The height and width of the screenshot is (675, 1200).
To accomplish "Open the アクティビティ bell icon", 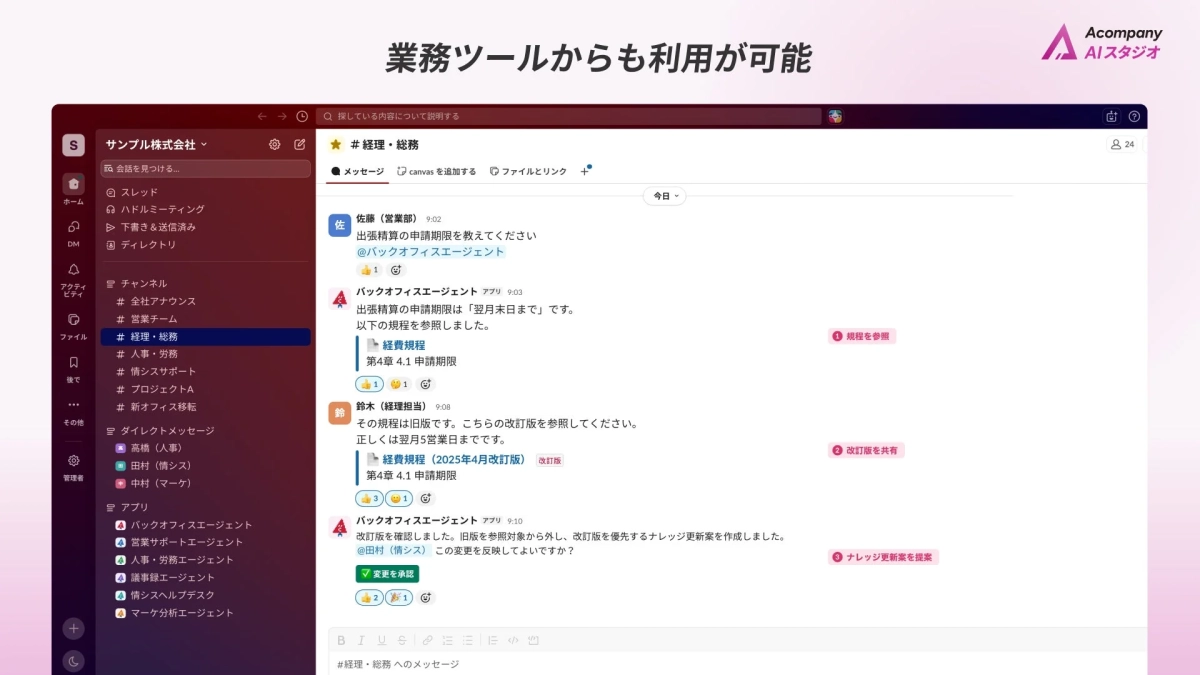I will pyautogui.click(x=73, y=269).
